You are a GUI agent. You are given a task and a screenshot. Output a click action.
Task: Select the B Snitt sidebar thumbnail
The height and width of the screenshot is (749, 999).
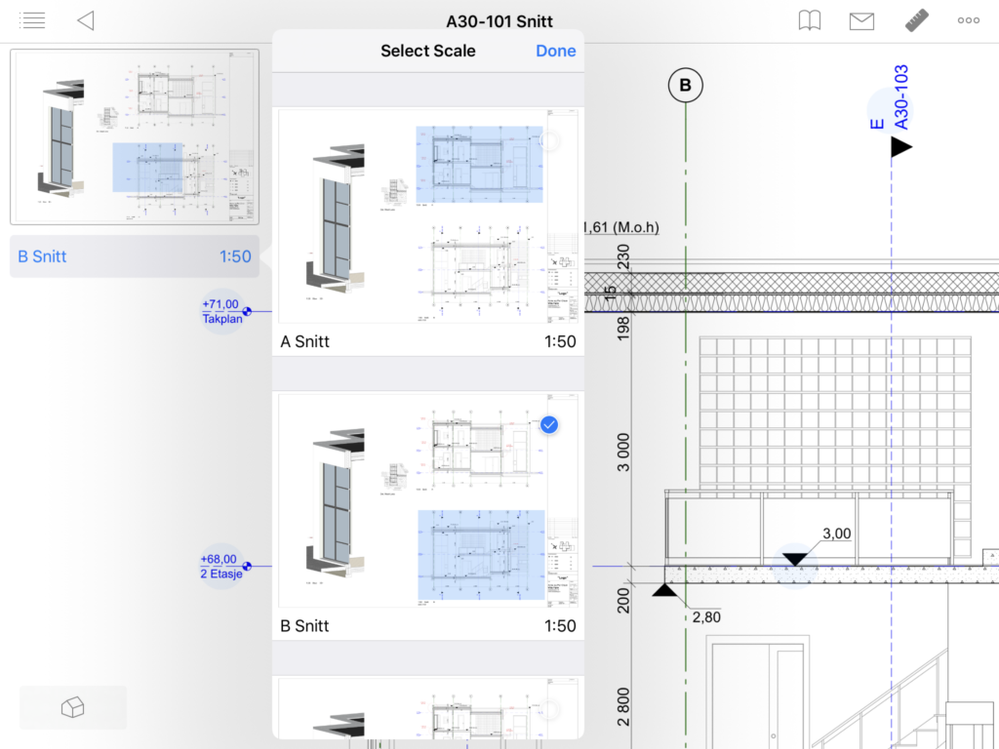pos(134,137)
